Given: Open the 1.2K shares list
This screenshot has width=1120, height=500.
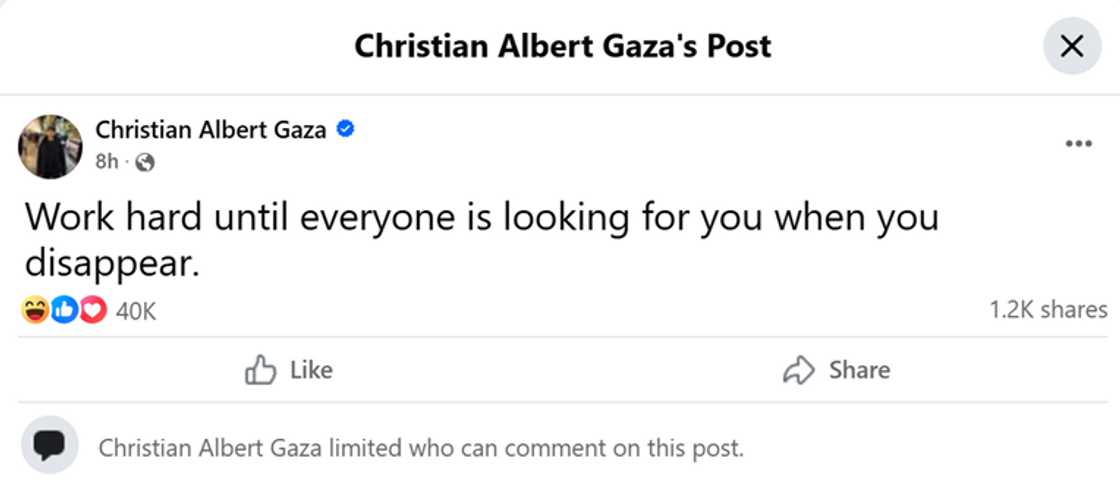Looking at the screenshot, I should (x=1048, y=310).
